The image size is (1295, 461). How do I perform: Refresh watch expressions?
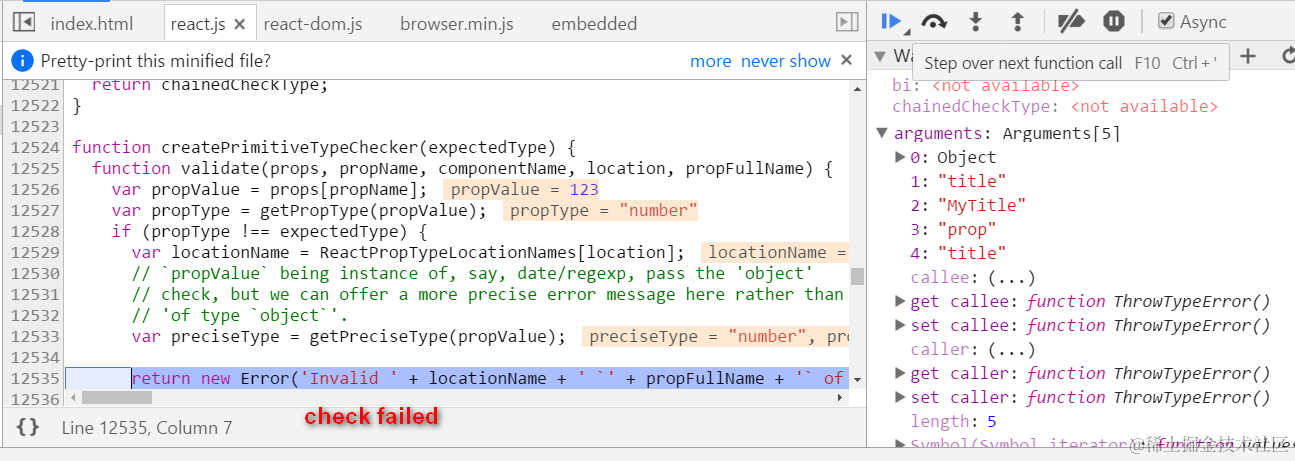pos(1287,56)
